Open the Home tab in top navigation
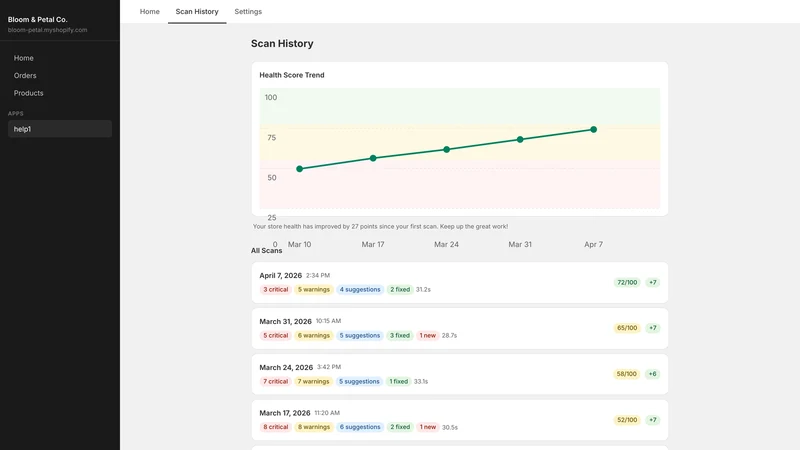This screenshot has width=800, height=450. pos(149,11)
